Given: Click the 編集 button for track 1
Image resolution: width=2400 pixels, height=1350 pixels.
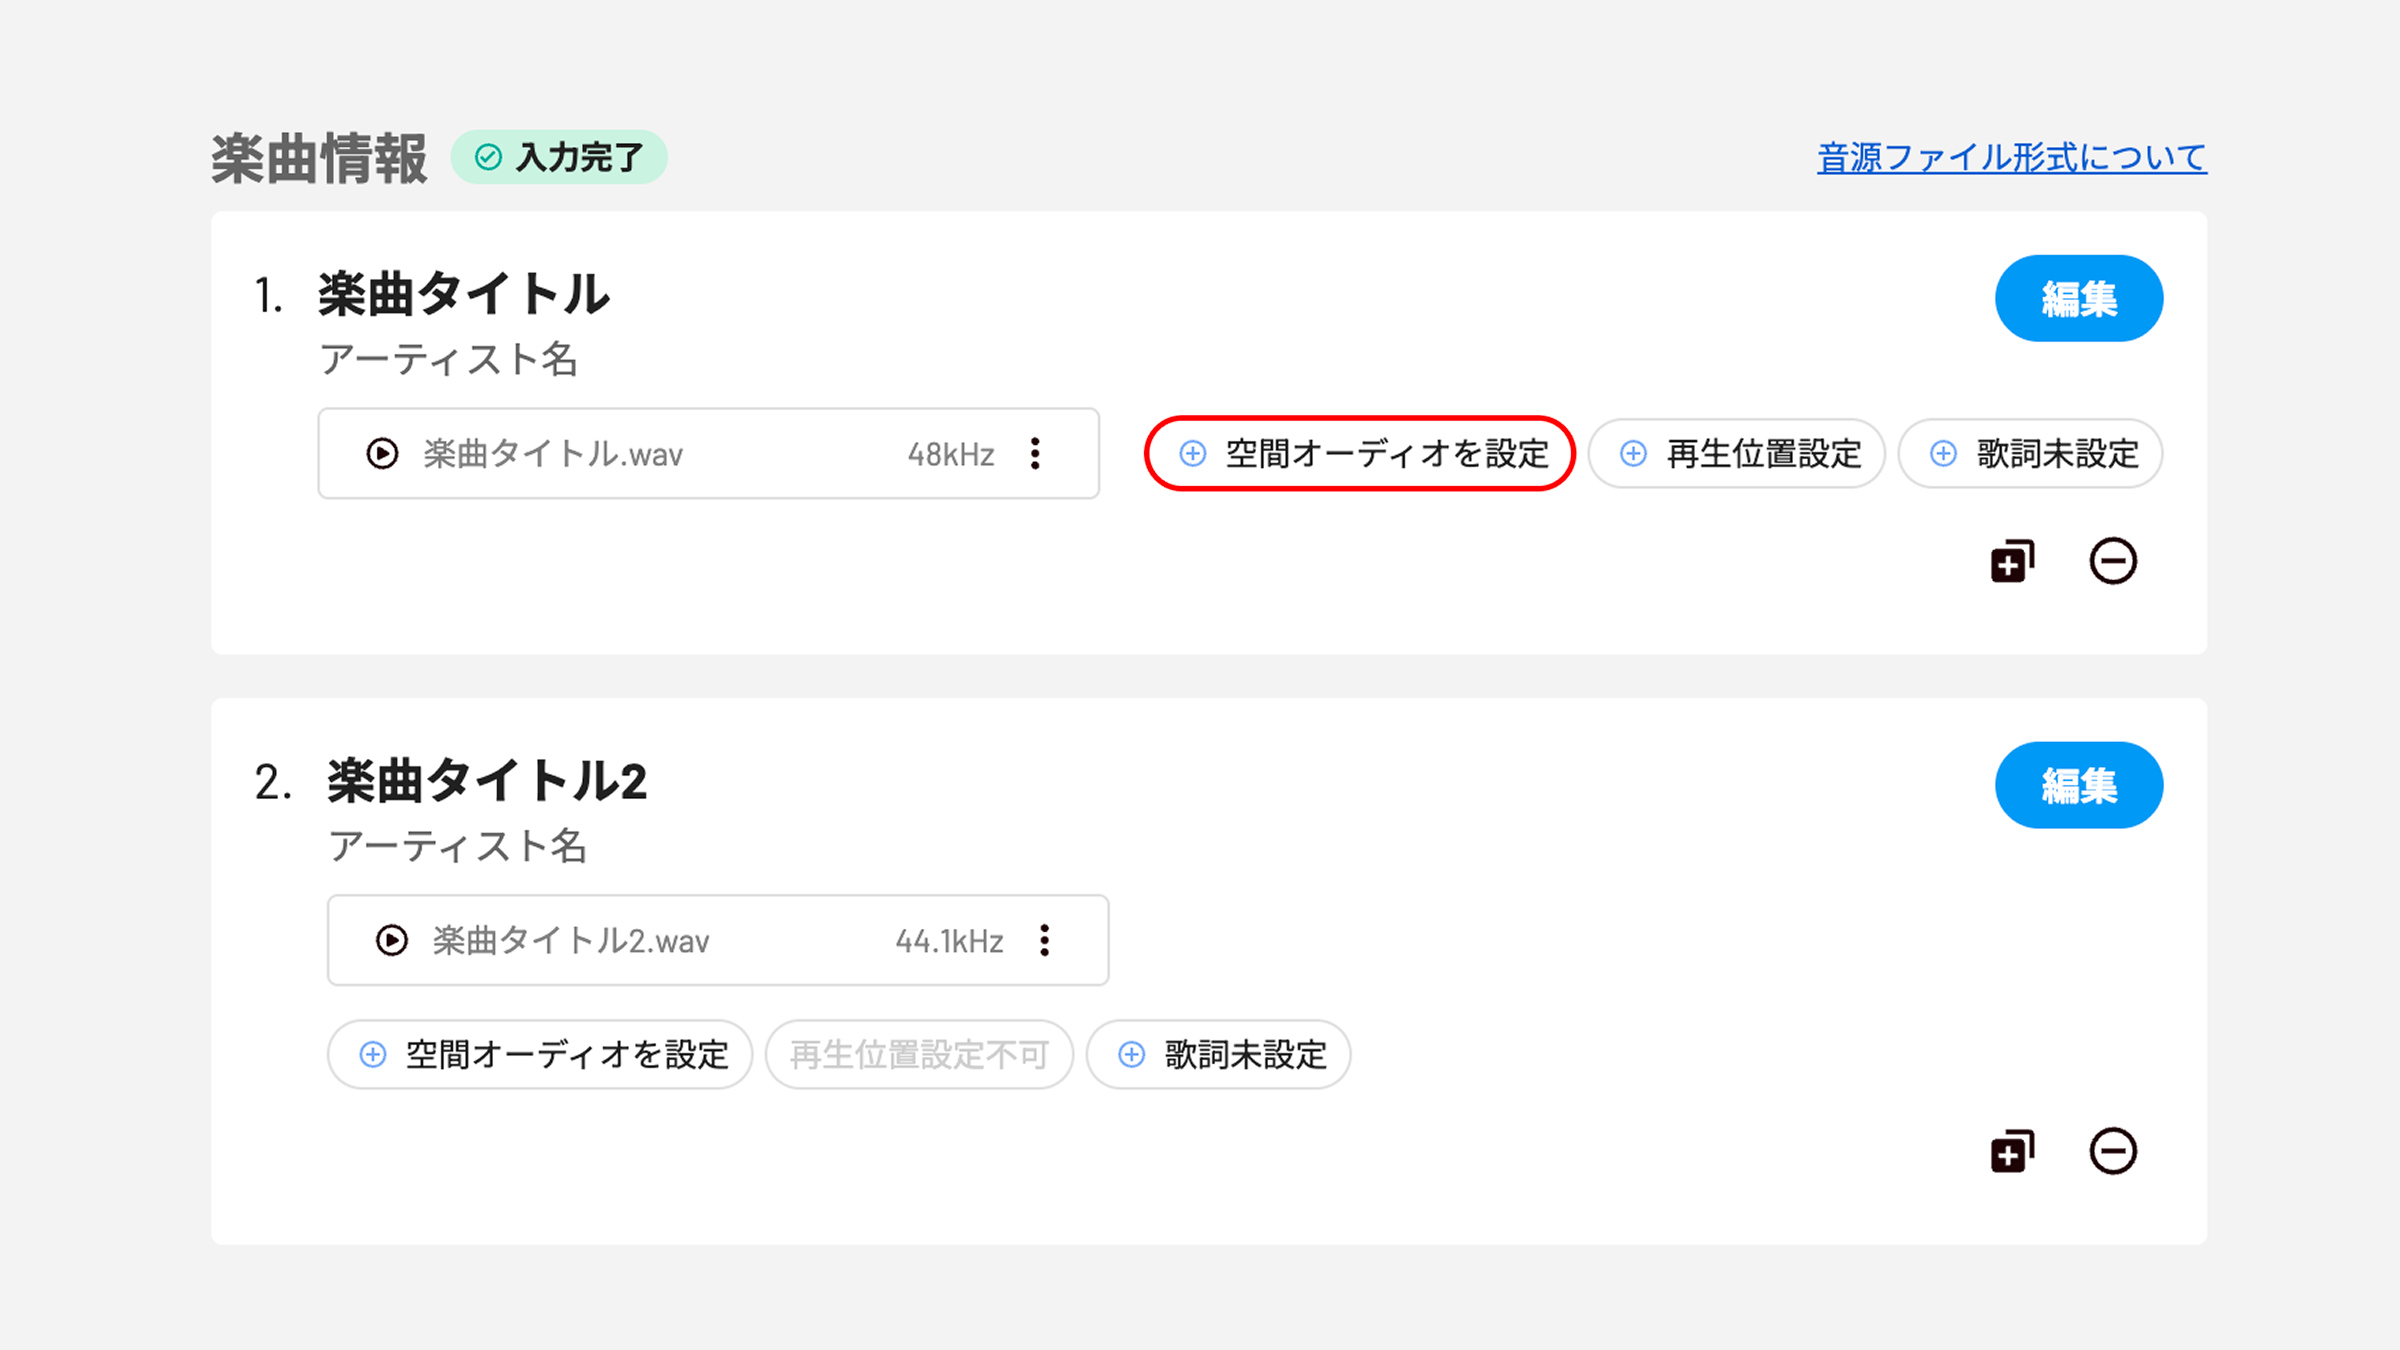Looking at the screenshot, I should (2079, 299).
